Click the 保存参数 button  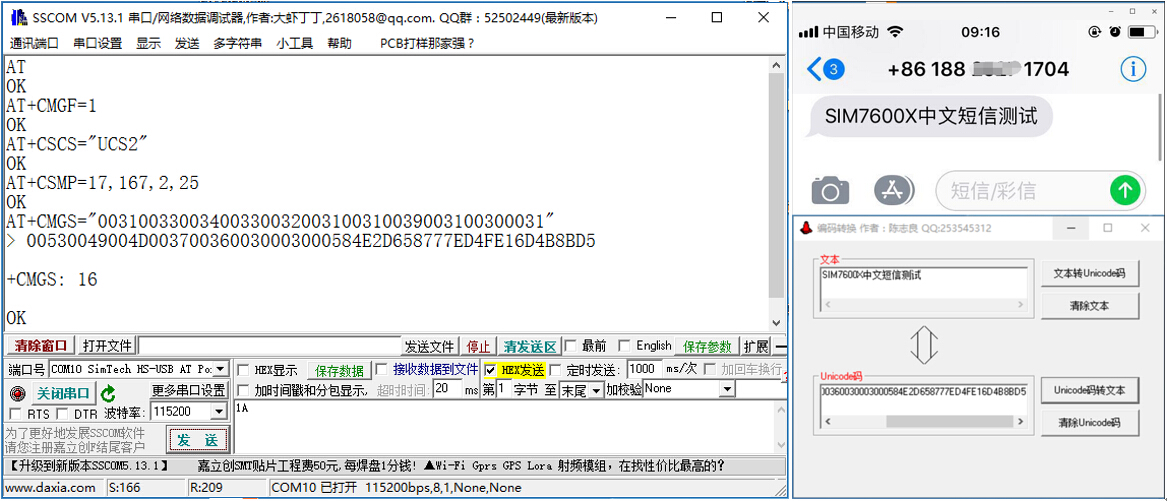click(x=708, y=346)
